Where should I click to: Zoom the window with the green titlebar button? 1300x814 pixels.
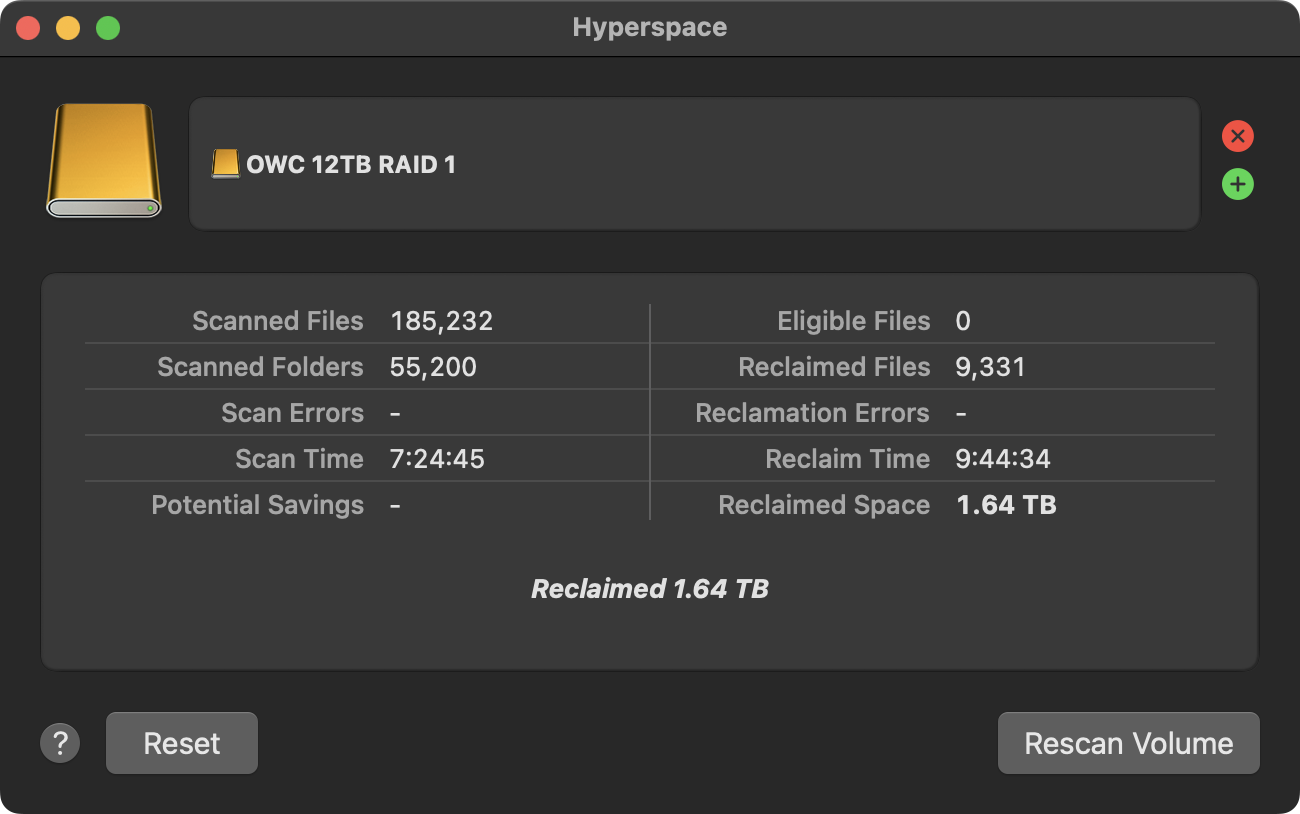point(108,28)
